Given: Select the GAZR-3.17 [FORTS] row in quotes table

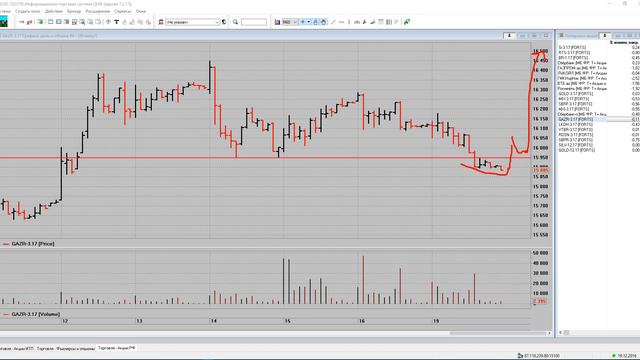Looking at the screenshot, I should click(598, 119).
